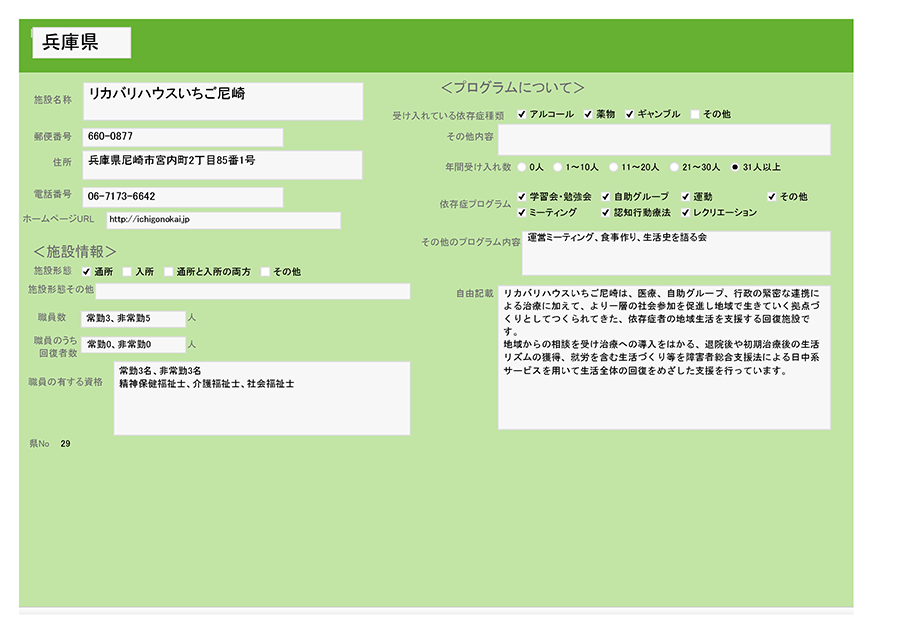This screenshot has height=634, width=897.
Task: Uncheck the 自助グループ checkbox
Action: 606,197
